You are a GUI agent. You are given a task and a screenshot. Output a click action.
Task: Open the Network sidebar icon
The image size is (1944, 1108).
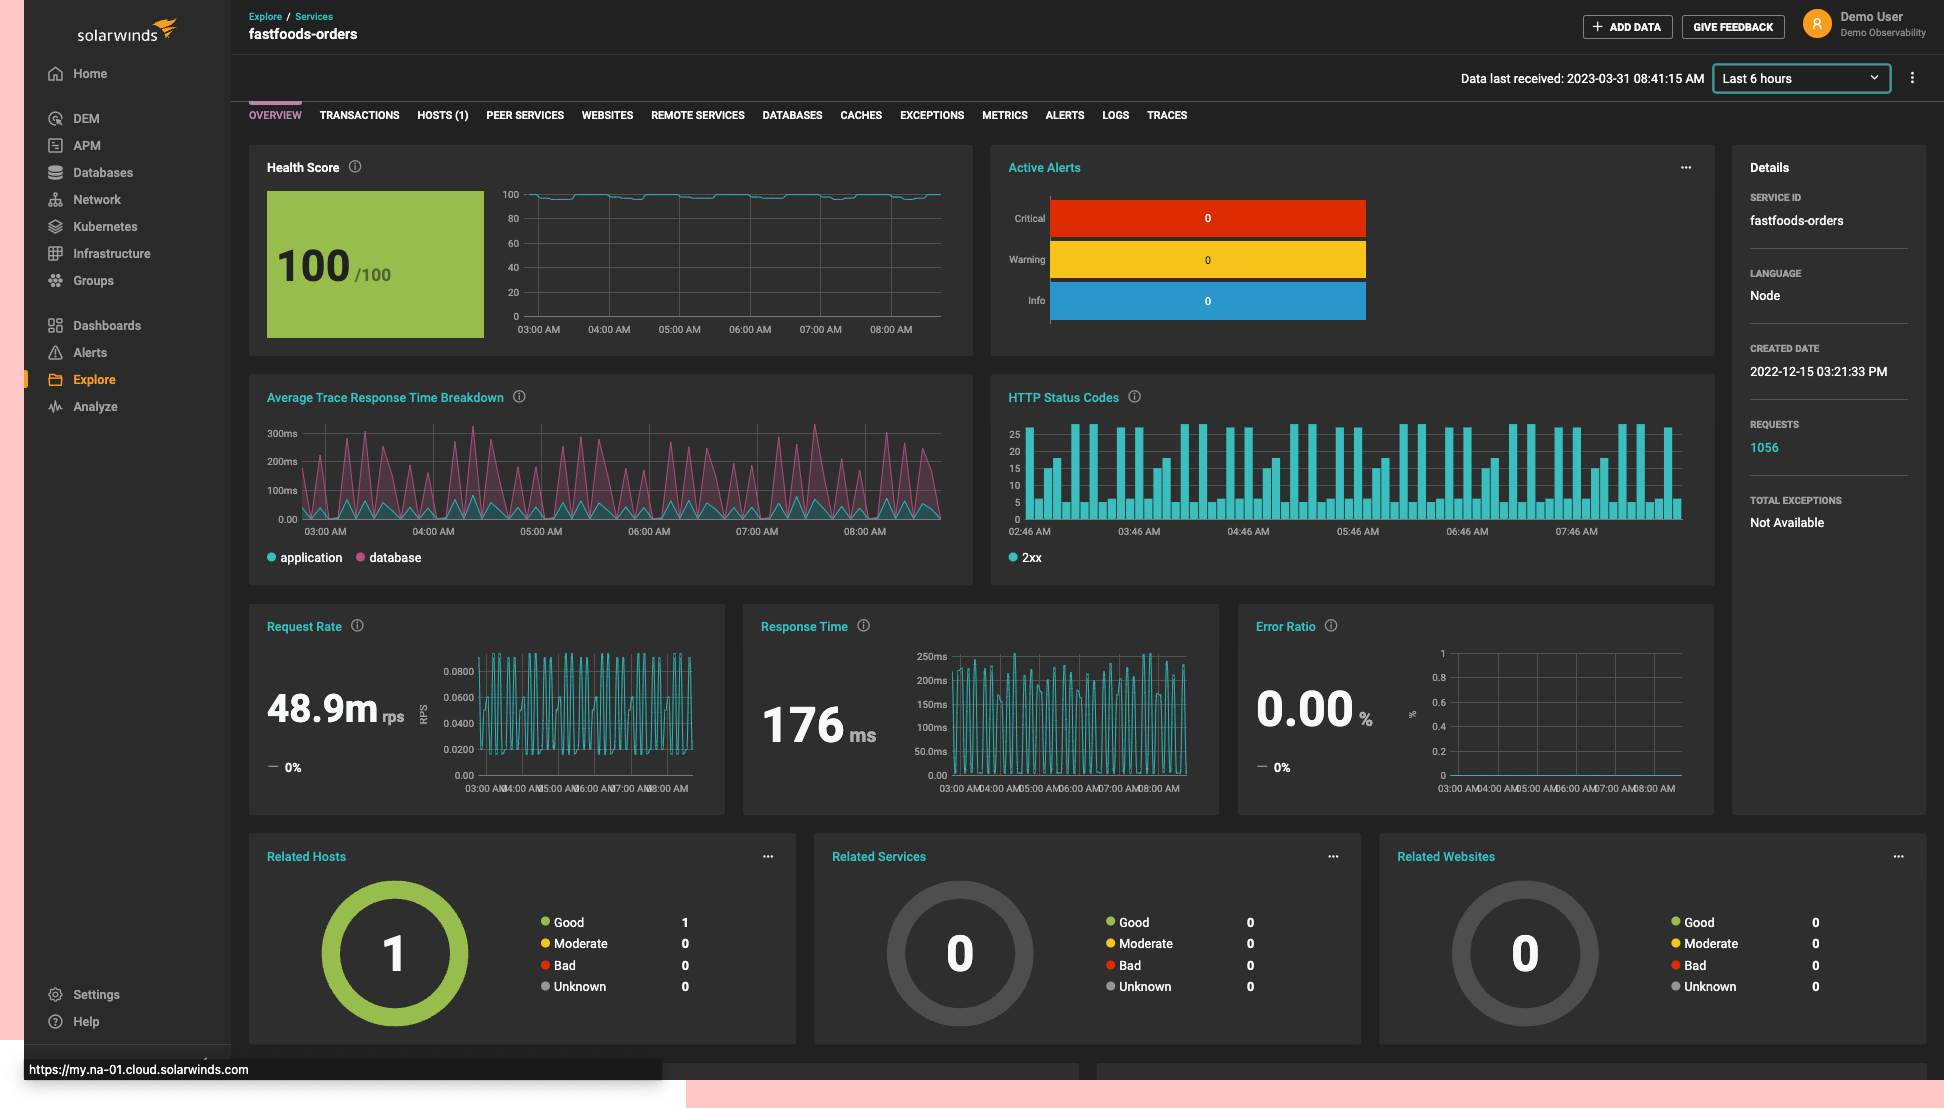click(x=56, y=200)
